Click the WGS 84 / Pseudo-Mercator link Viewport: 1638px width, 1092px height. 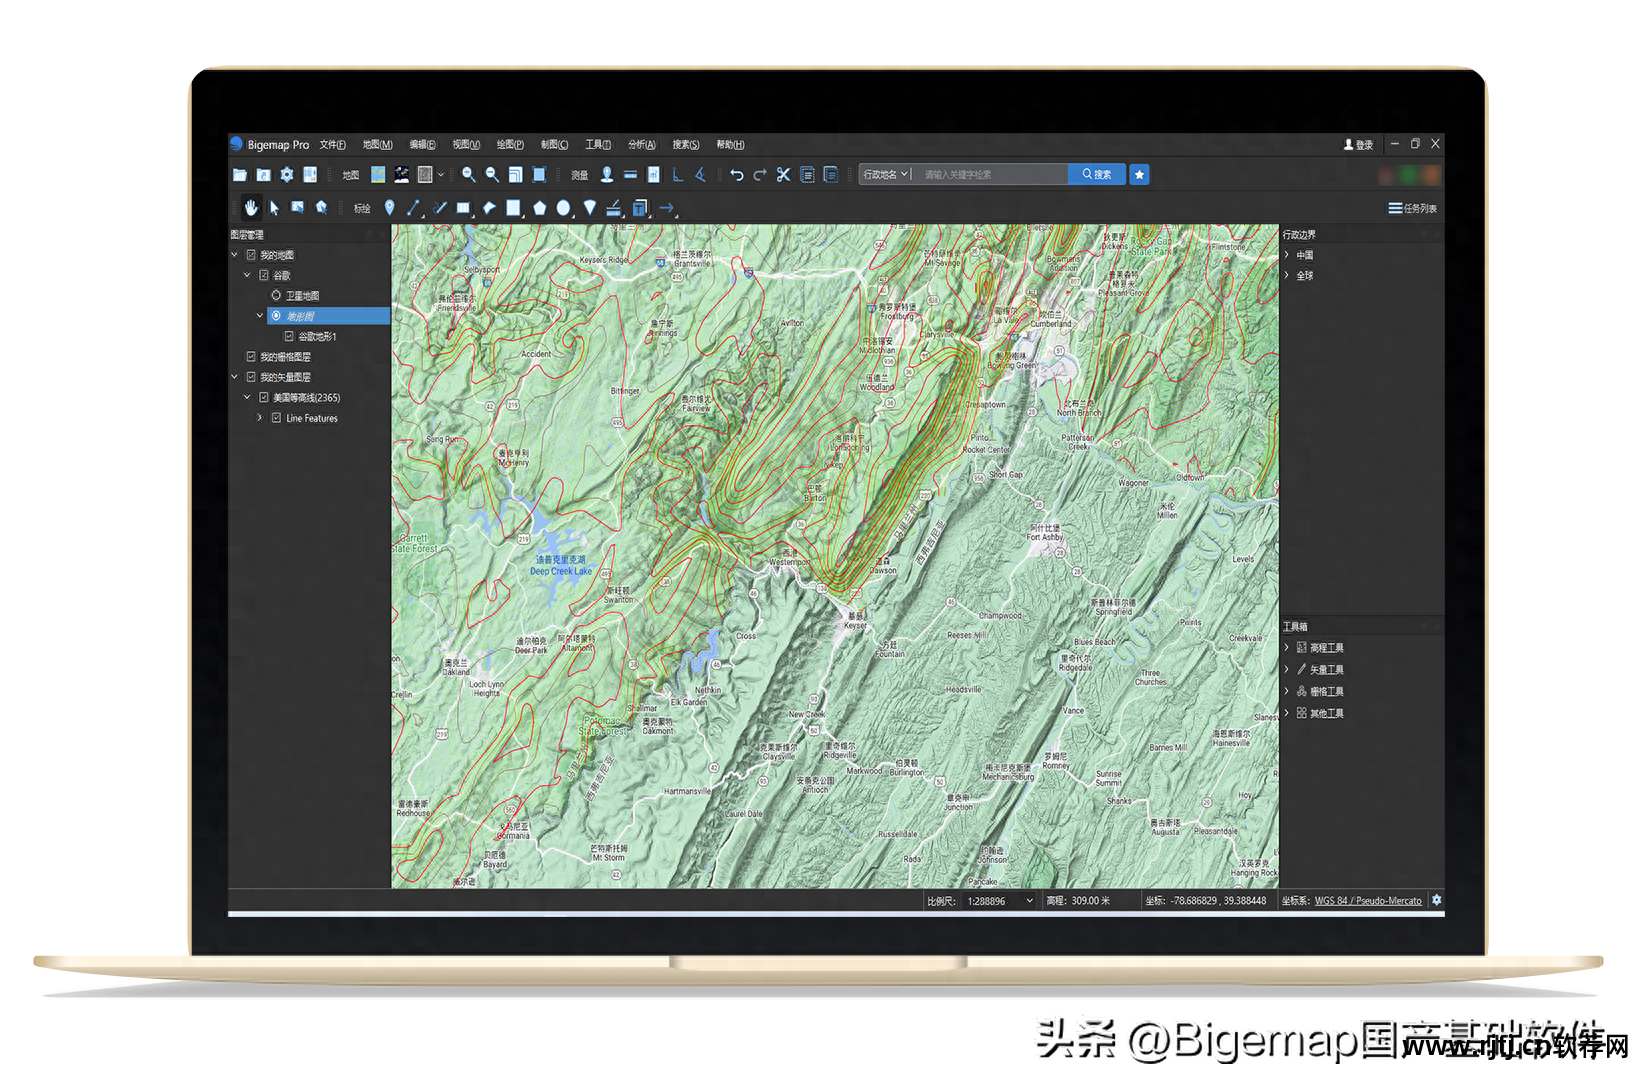[x=1368, y=901]
